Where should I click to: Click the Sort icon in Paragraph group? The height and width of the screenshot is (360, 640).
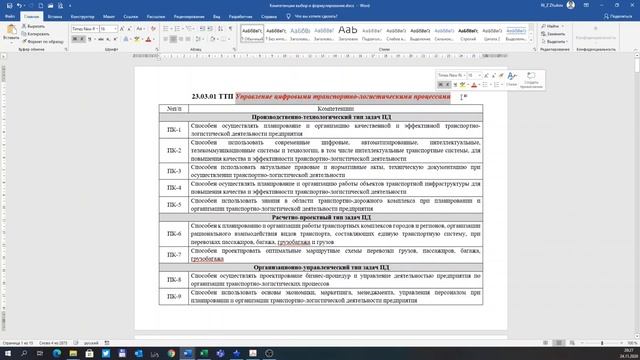220,29
